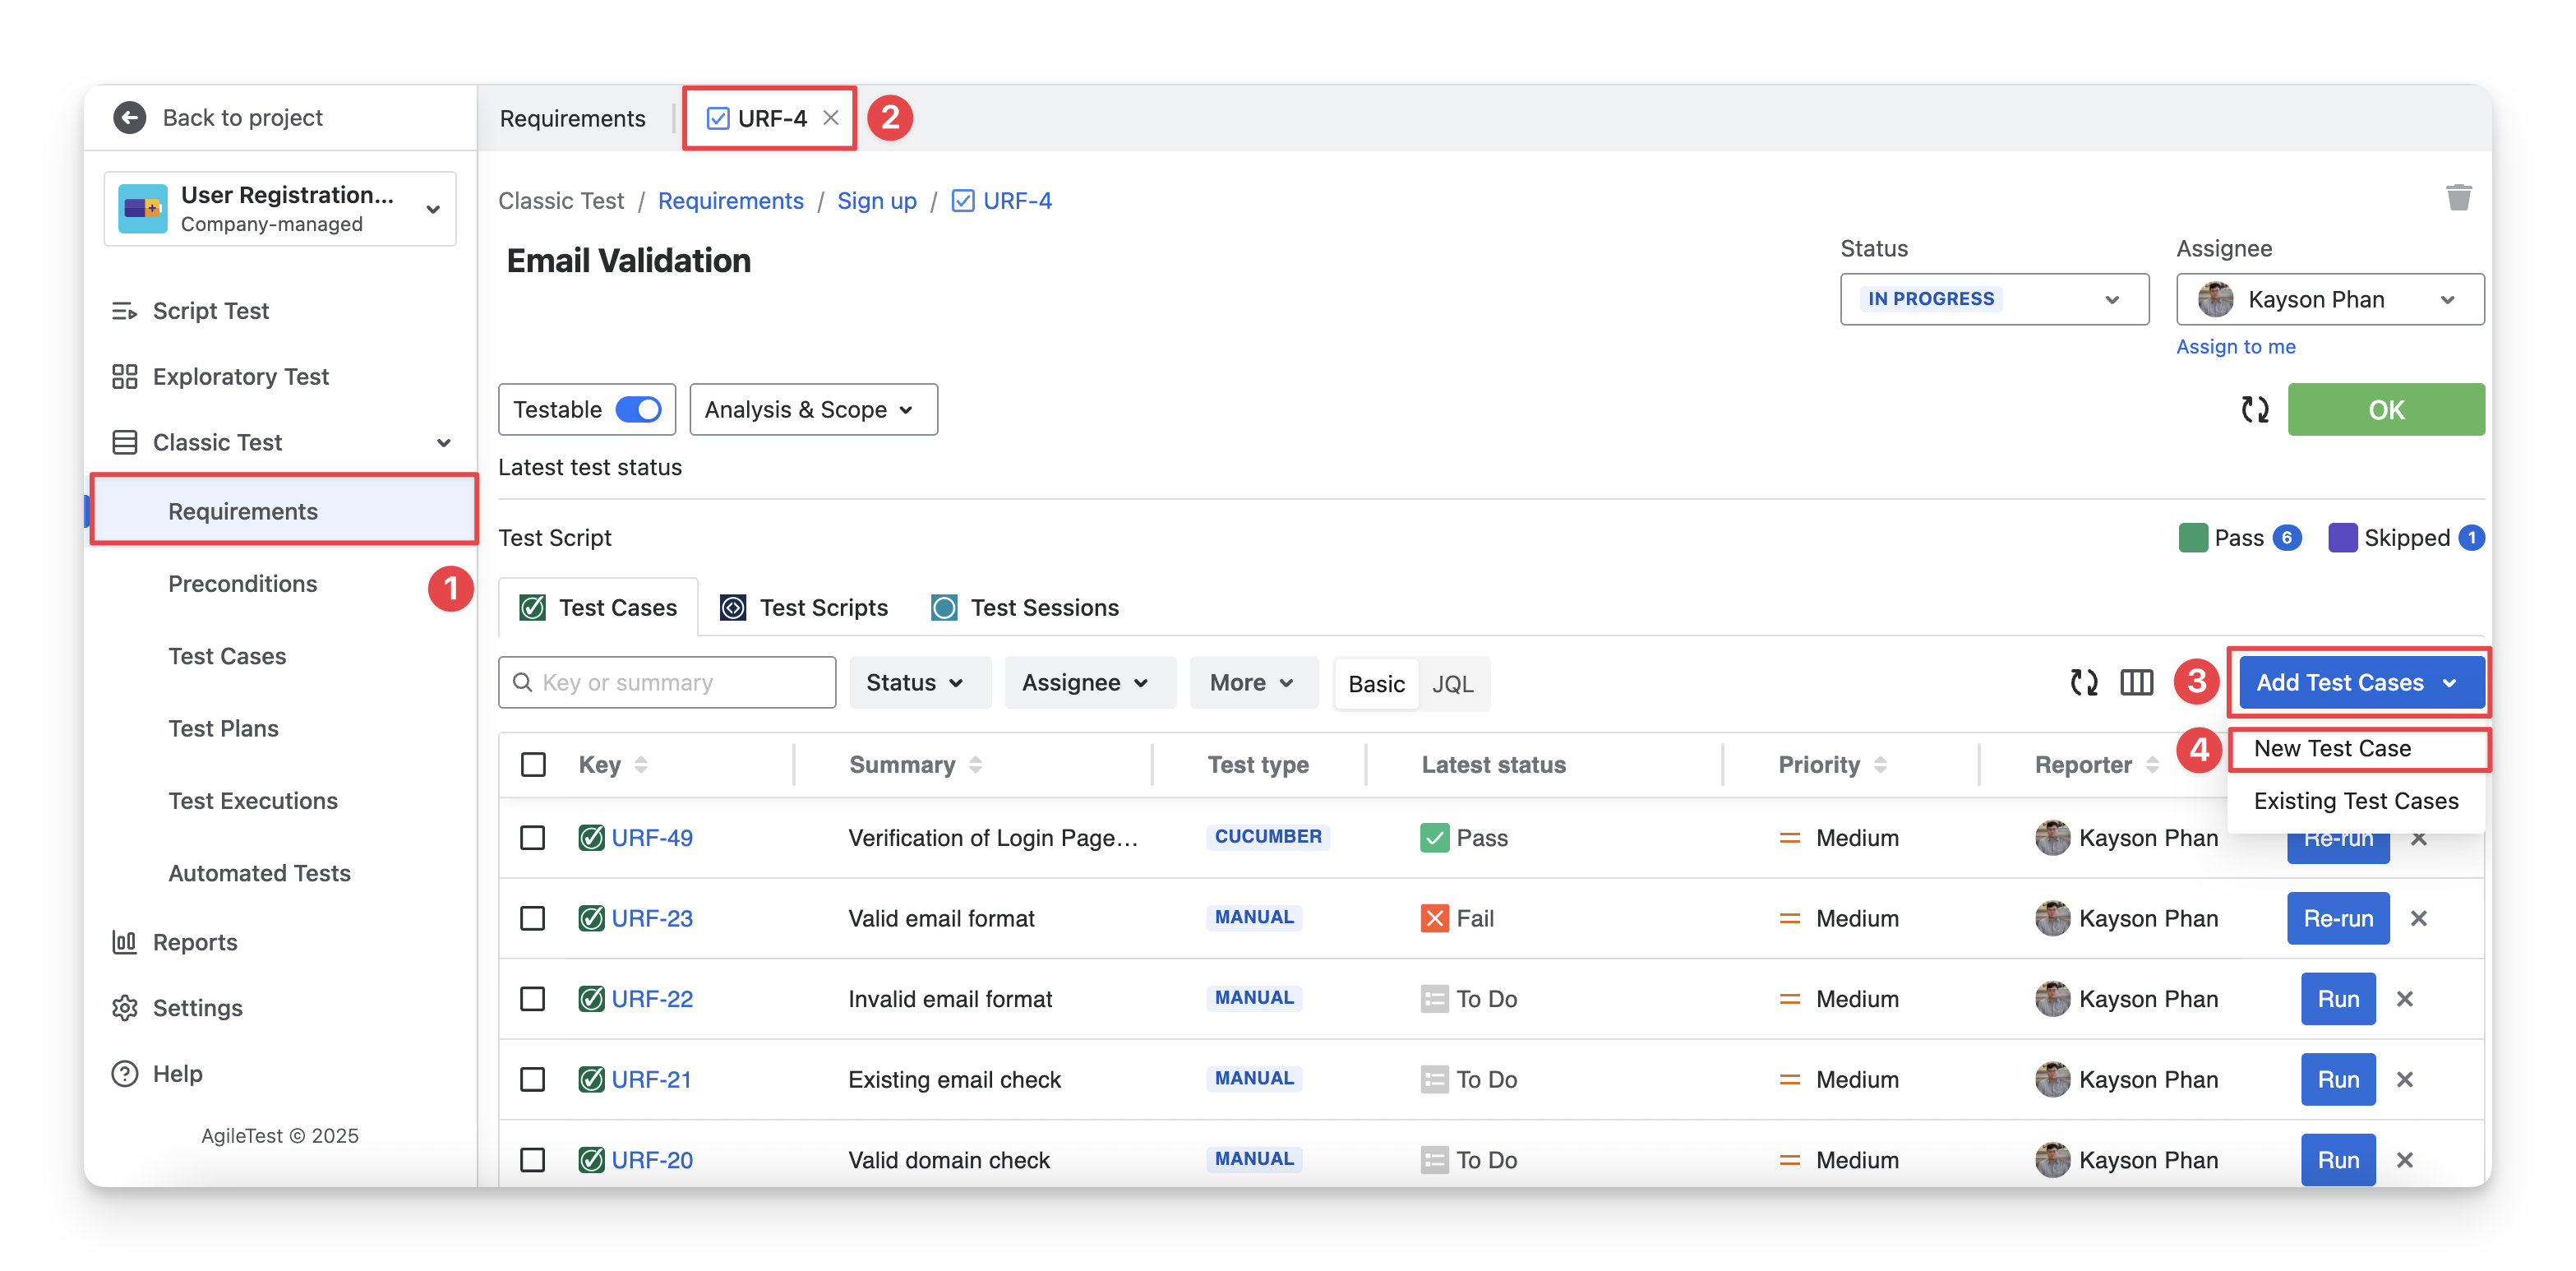Screen dimensions: 2576x1271
Task: Close the URF-4 tab
Action: [831, 118]
